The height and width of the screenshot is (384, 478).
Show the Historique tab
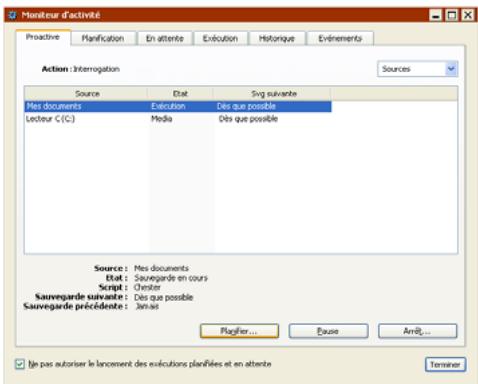click(x=277, y=38)
